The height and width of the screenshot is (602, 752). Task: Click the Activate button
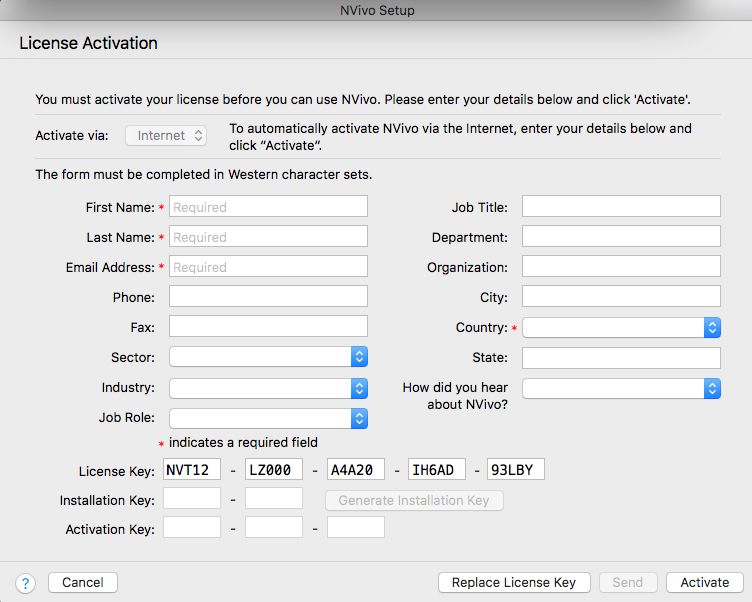click(704, 583)
